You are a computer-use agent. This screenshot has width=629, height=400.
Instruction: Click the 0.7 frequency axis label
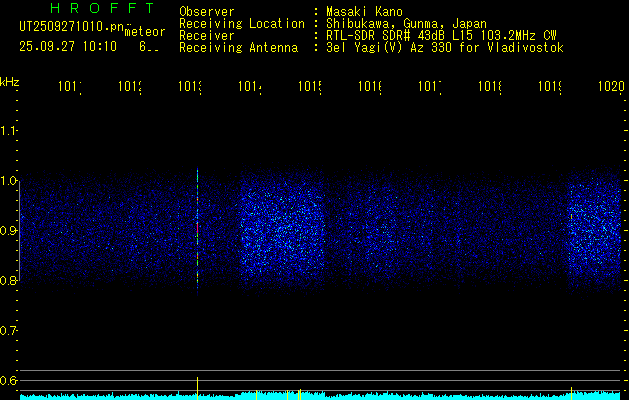click(x=8, y=331)
